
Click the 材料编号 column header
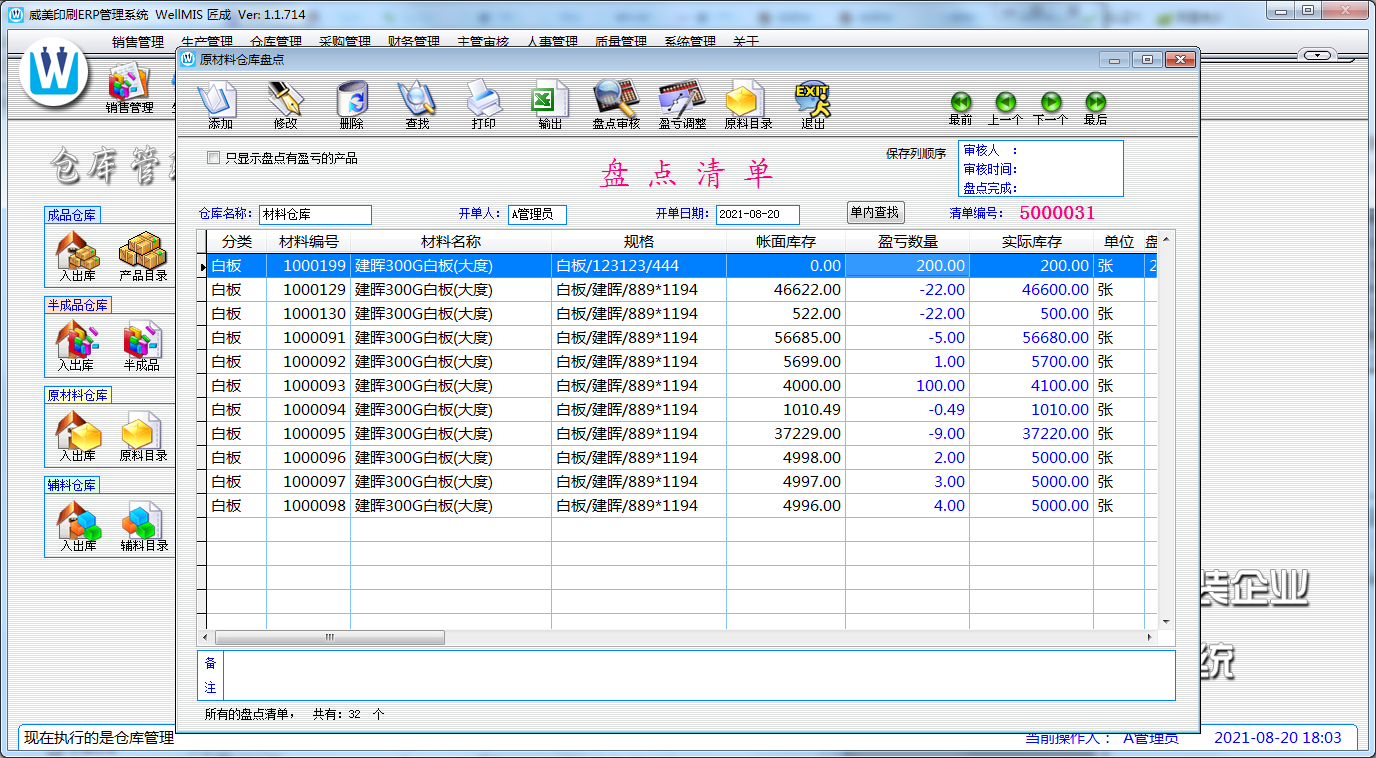click(x=308, y=242)
